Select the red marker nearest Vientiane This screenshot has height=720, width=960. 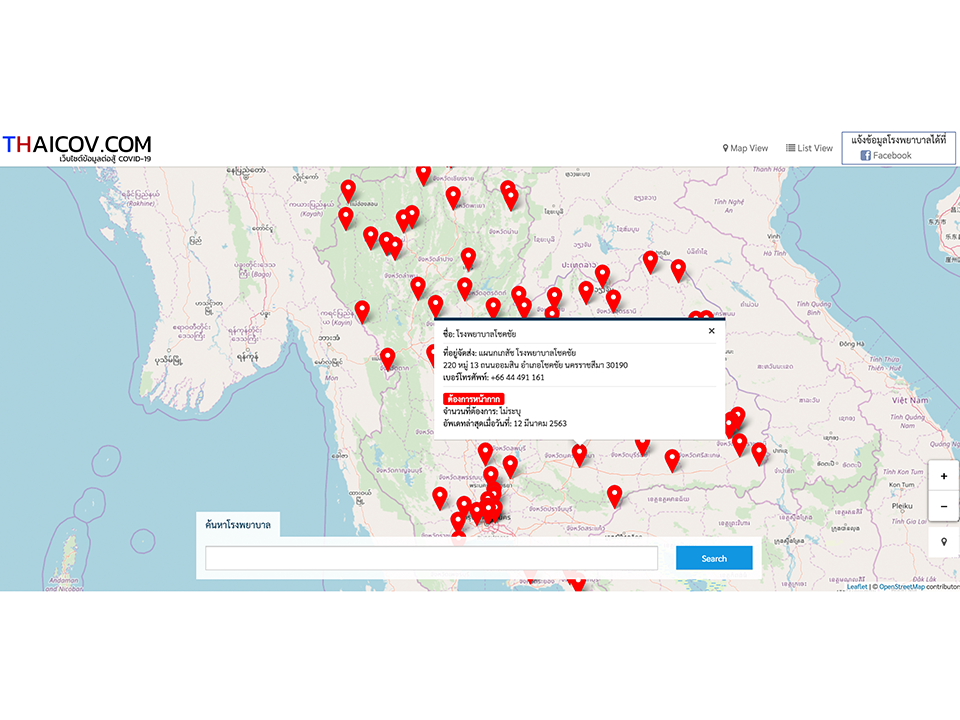(x=602, y=274)
